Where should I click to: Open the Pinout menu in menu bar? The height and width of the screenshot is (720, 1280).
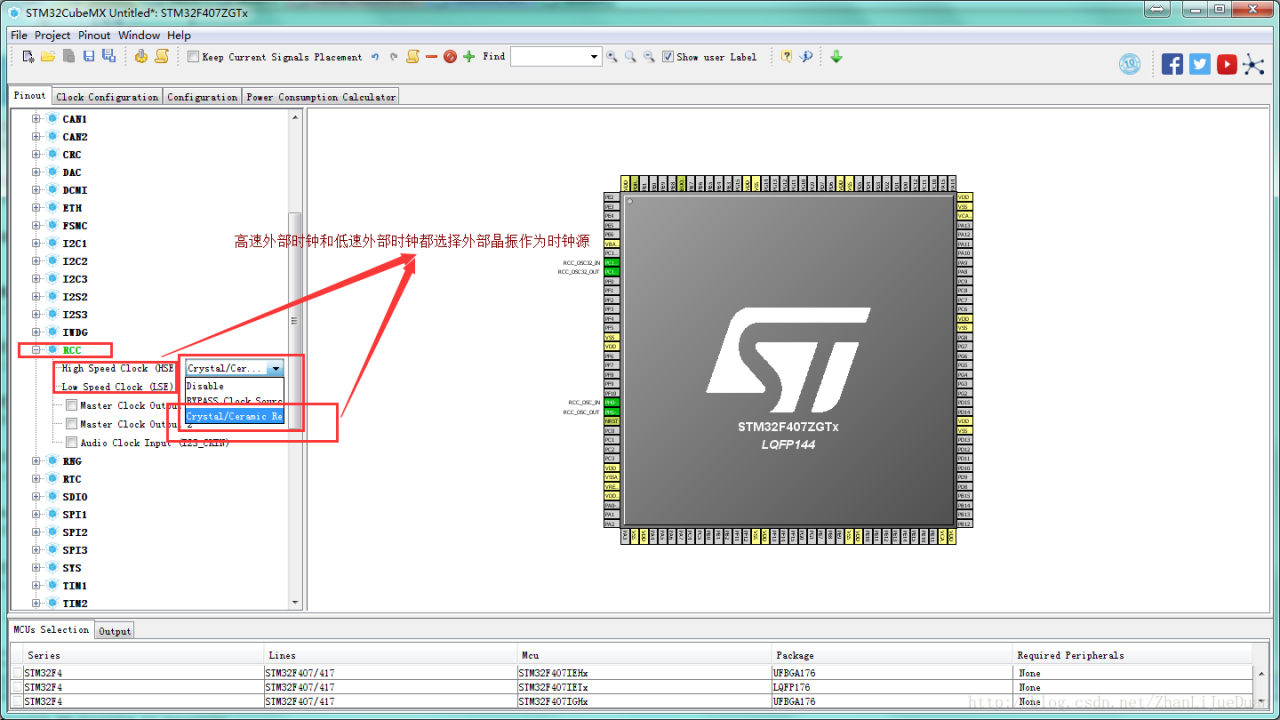click(x=95, y=35)
